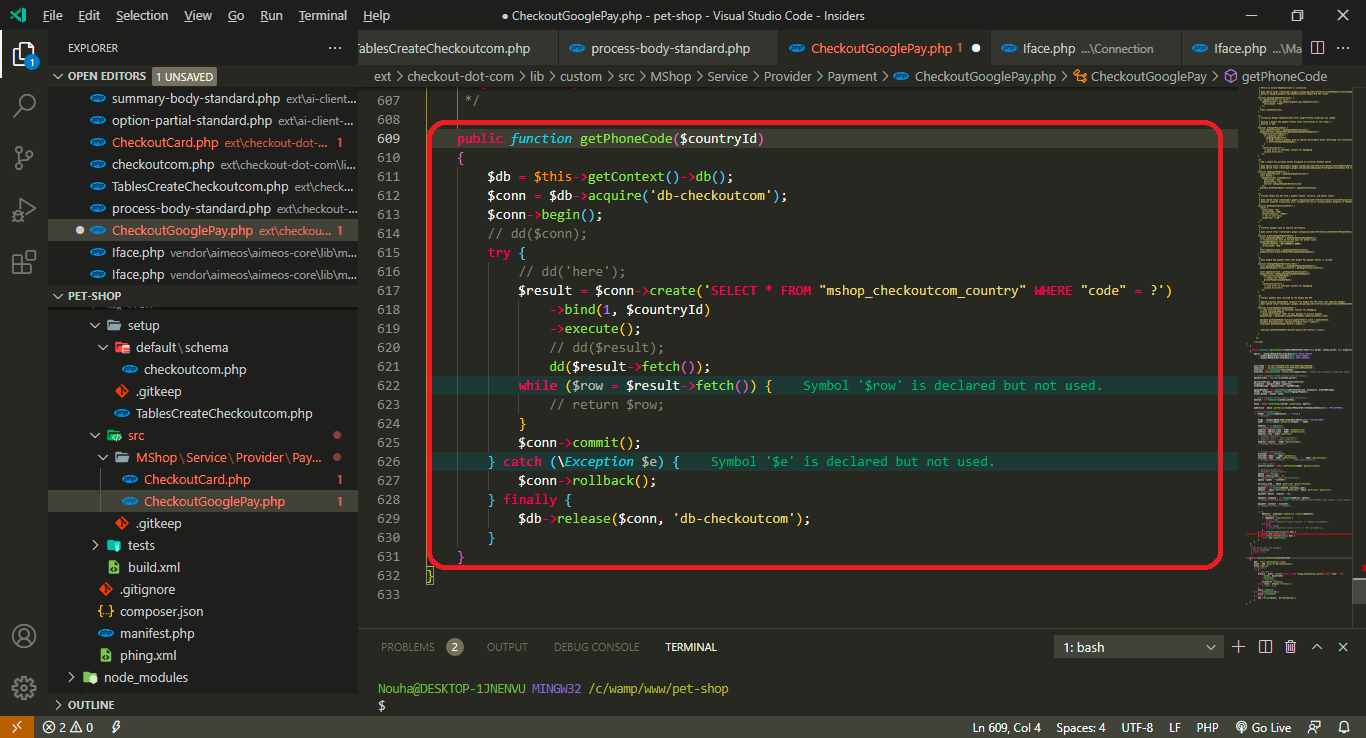This screenshot has width=1366, height=738.
Task: Show the Debug Console panel tab
Action: pyautogui.click(x=596, y=647)
